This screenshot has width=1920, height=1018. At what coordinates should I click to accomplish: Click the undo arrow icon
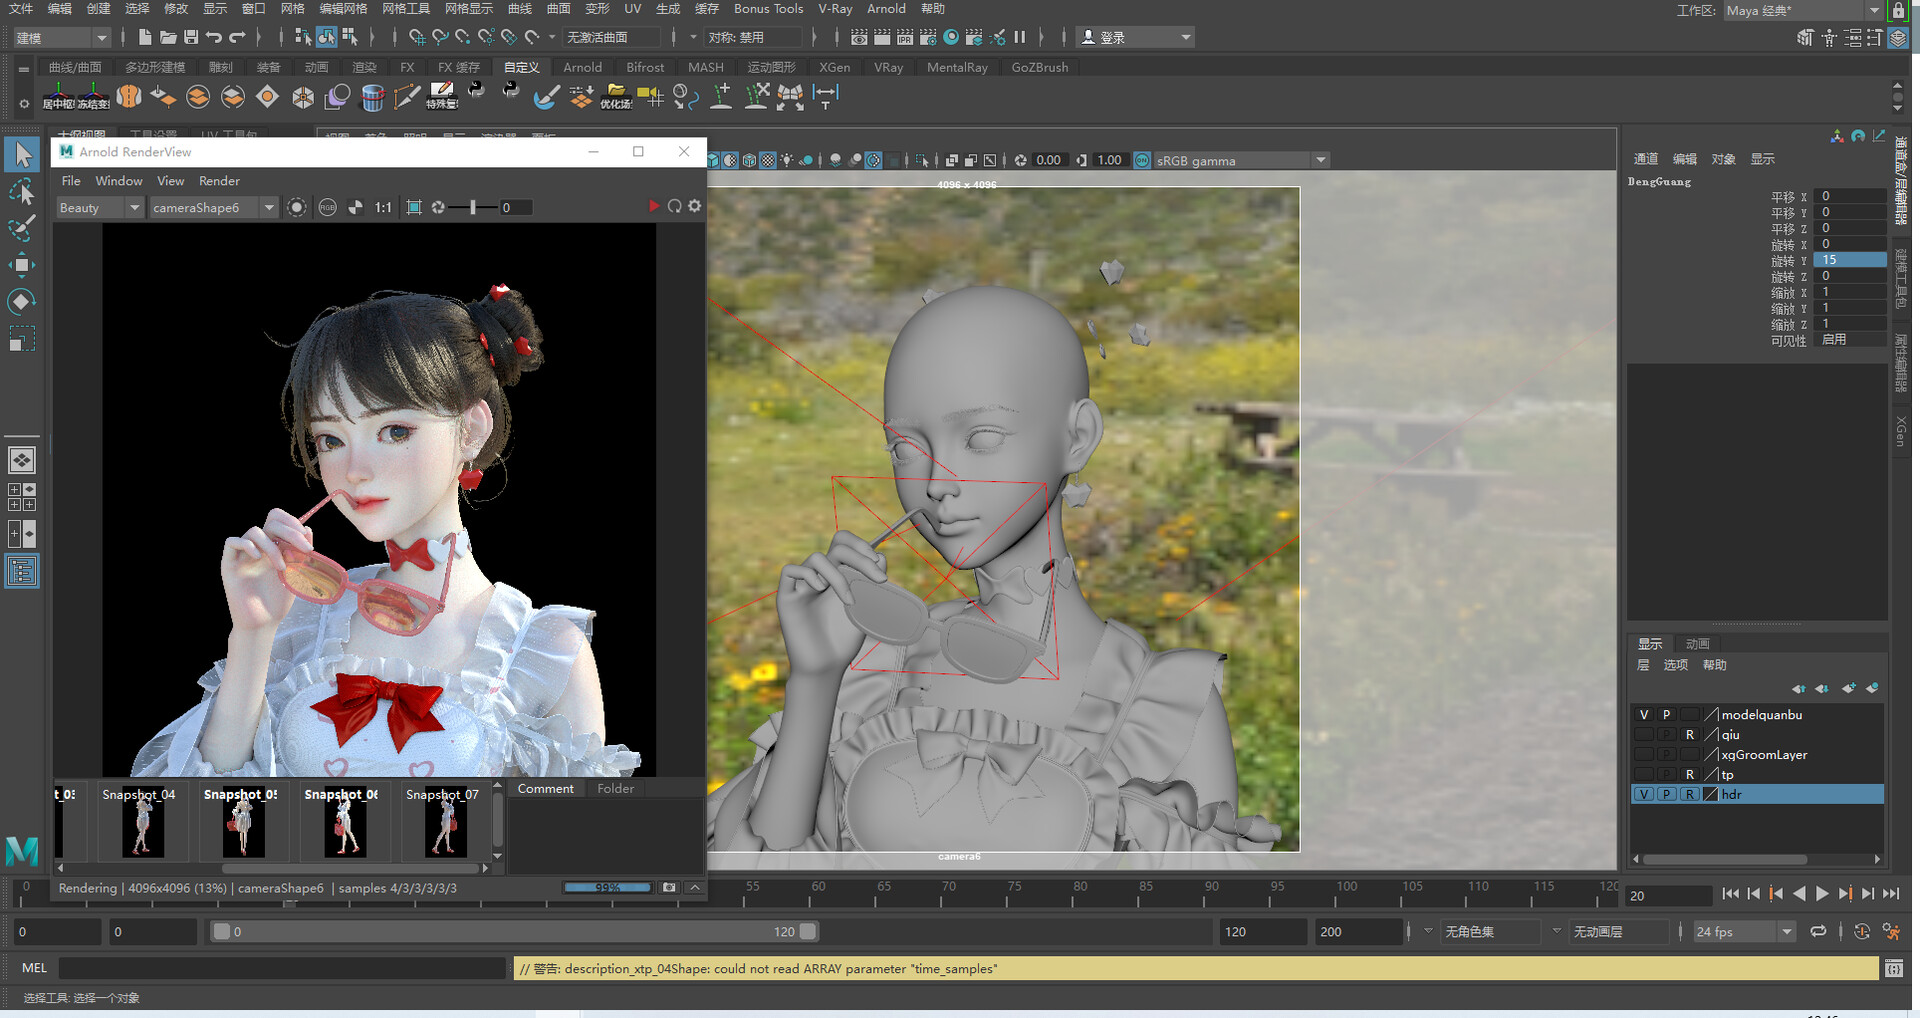coord(214,37)
